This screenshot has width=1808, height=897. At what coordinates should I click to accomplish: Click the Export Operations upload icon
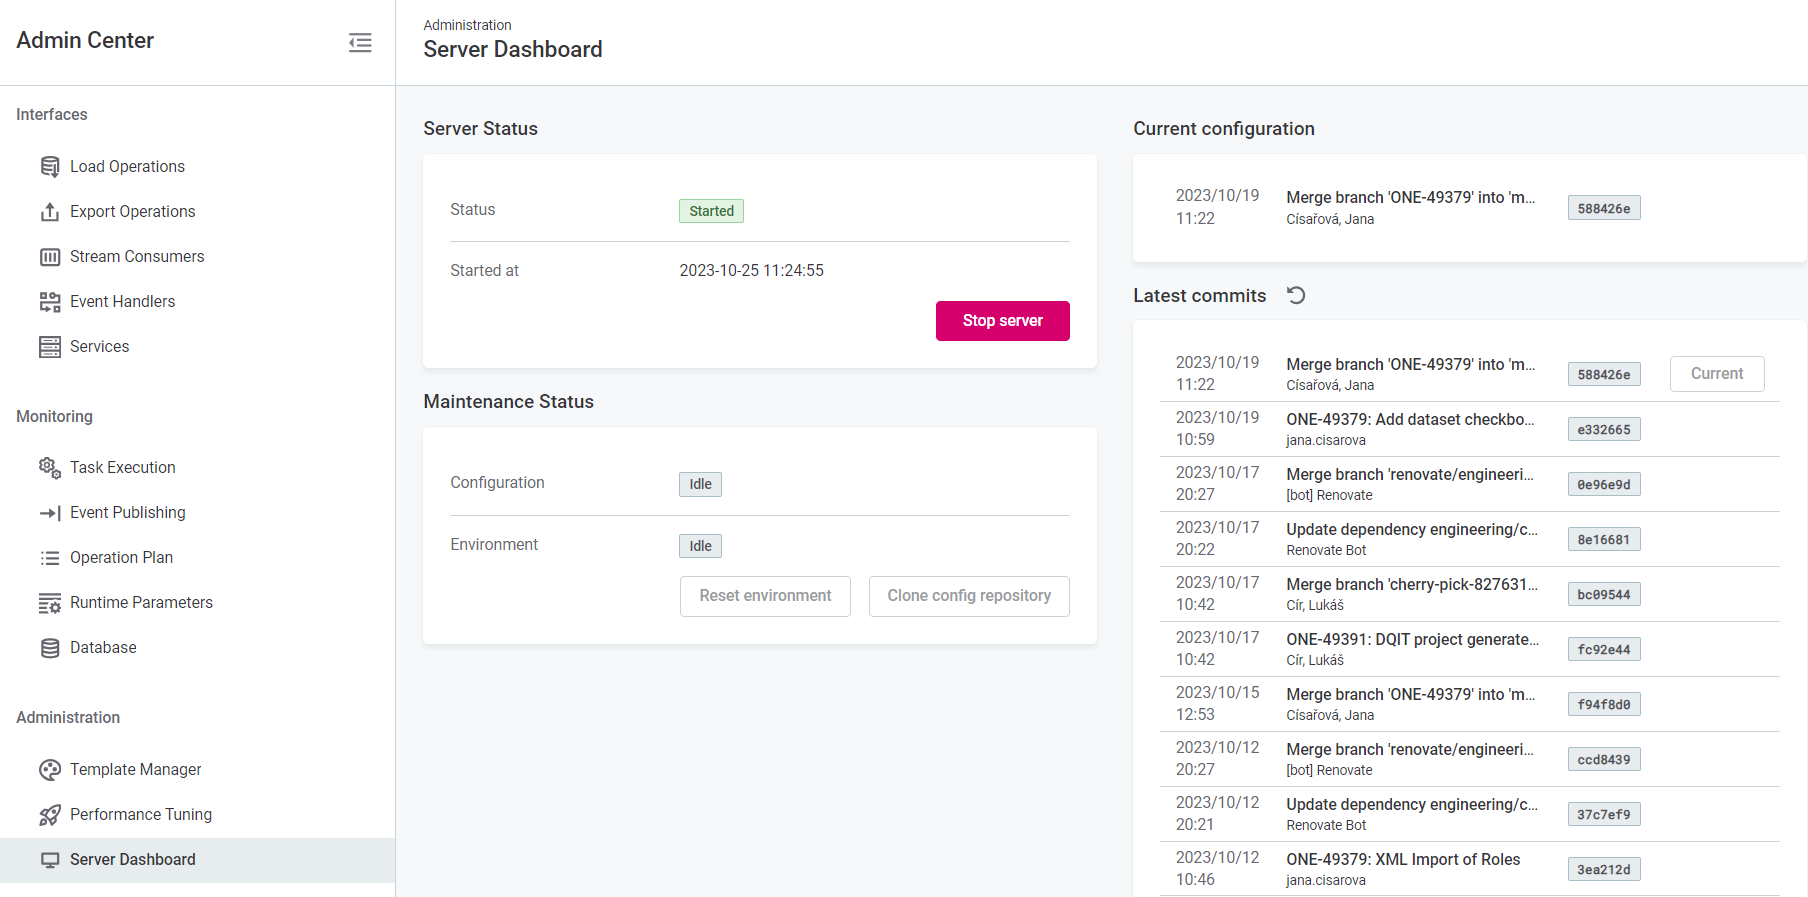point(49,212)
